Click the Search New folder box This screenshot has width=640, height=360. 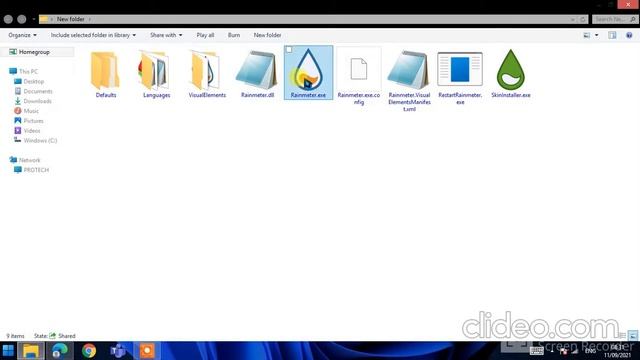(x=615, y=19)
